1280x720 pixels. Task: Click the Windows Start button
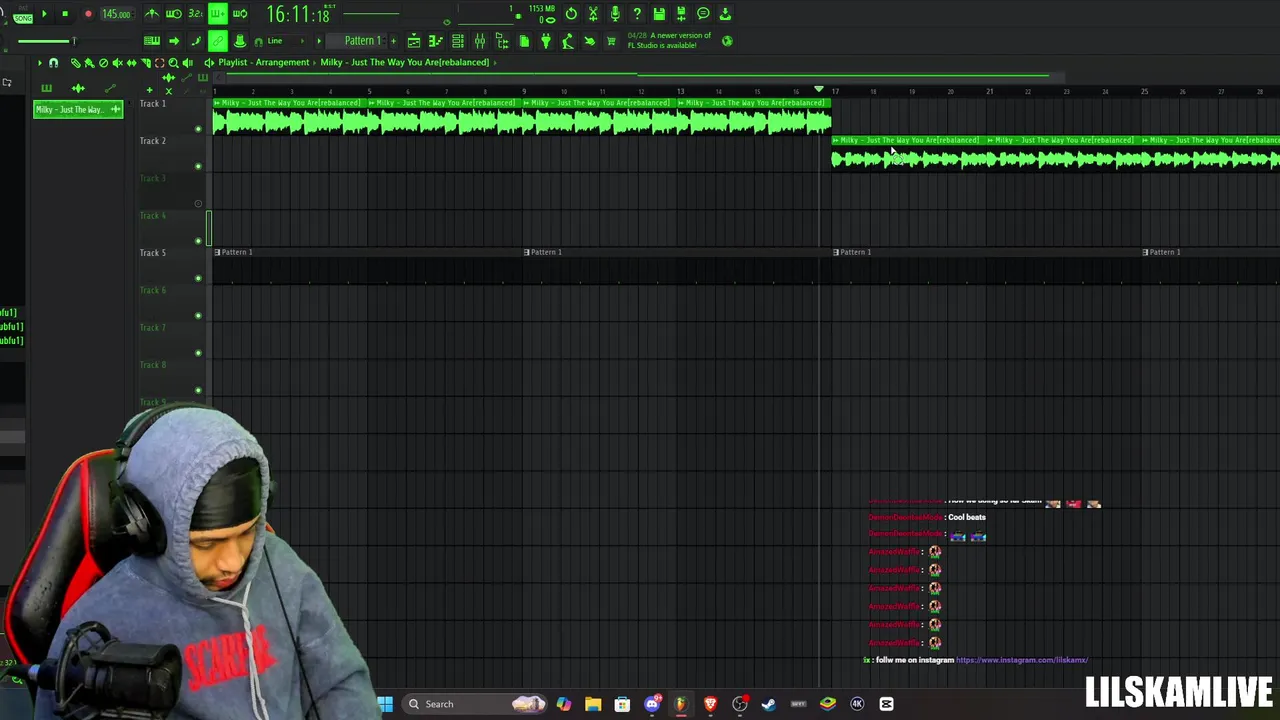[x=385, y=704]
